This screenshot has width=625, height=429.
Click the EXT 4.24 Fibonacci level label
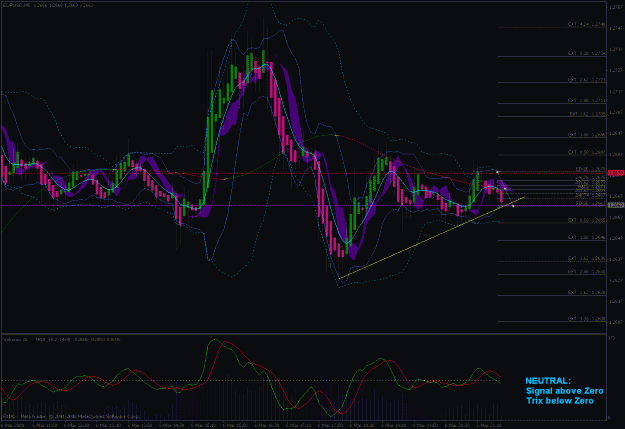(x=586, y=24)
